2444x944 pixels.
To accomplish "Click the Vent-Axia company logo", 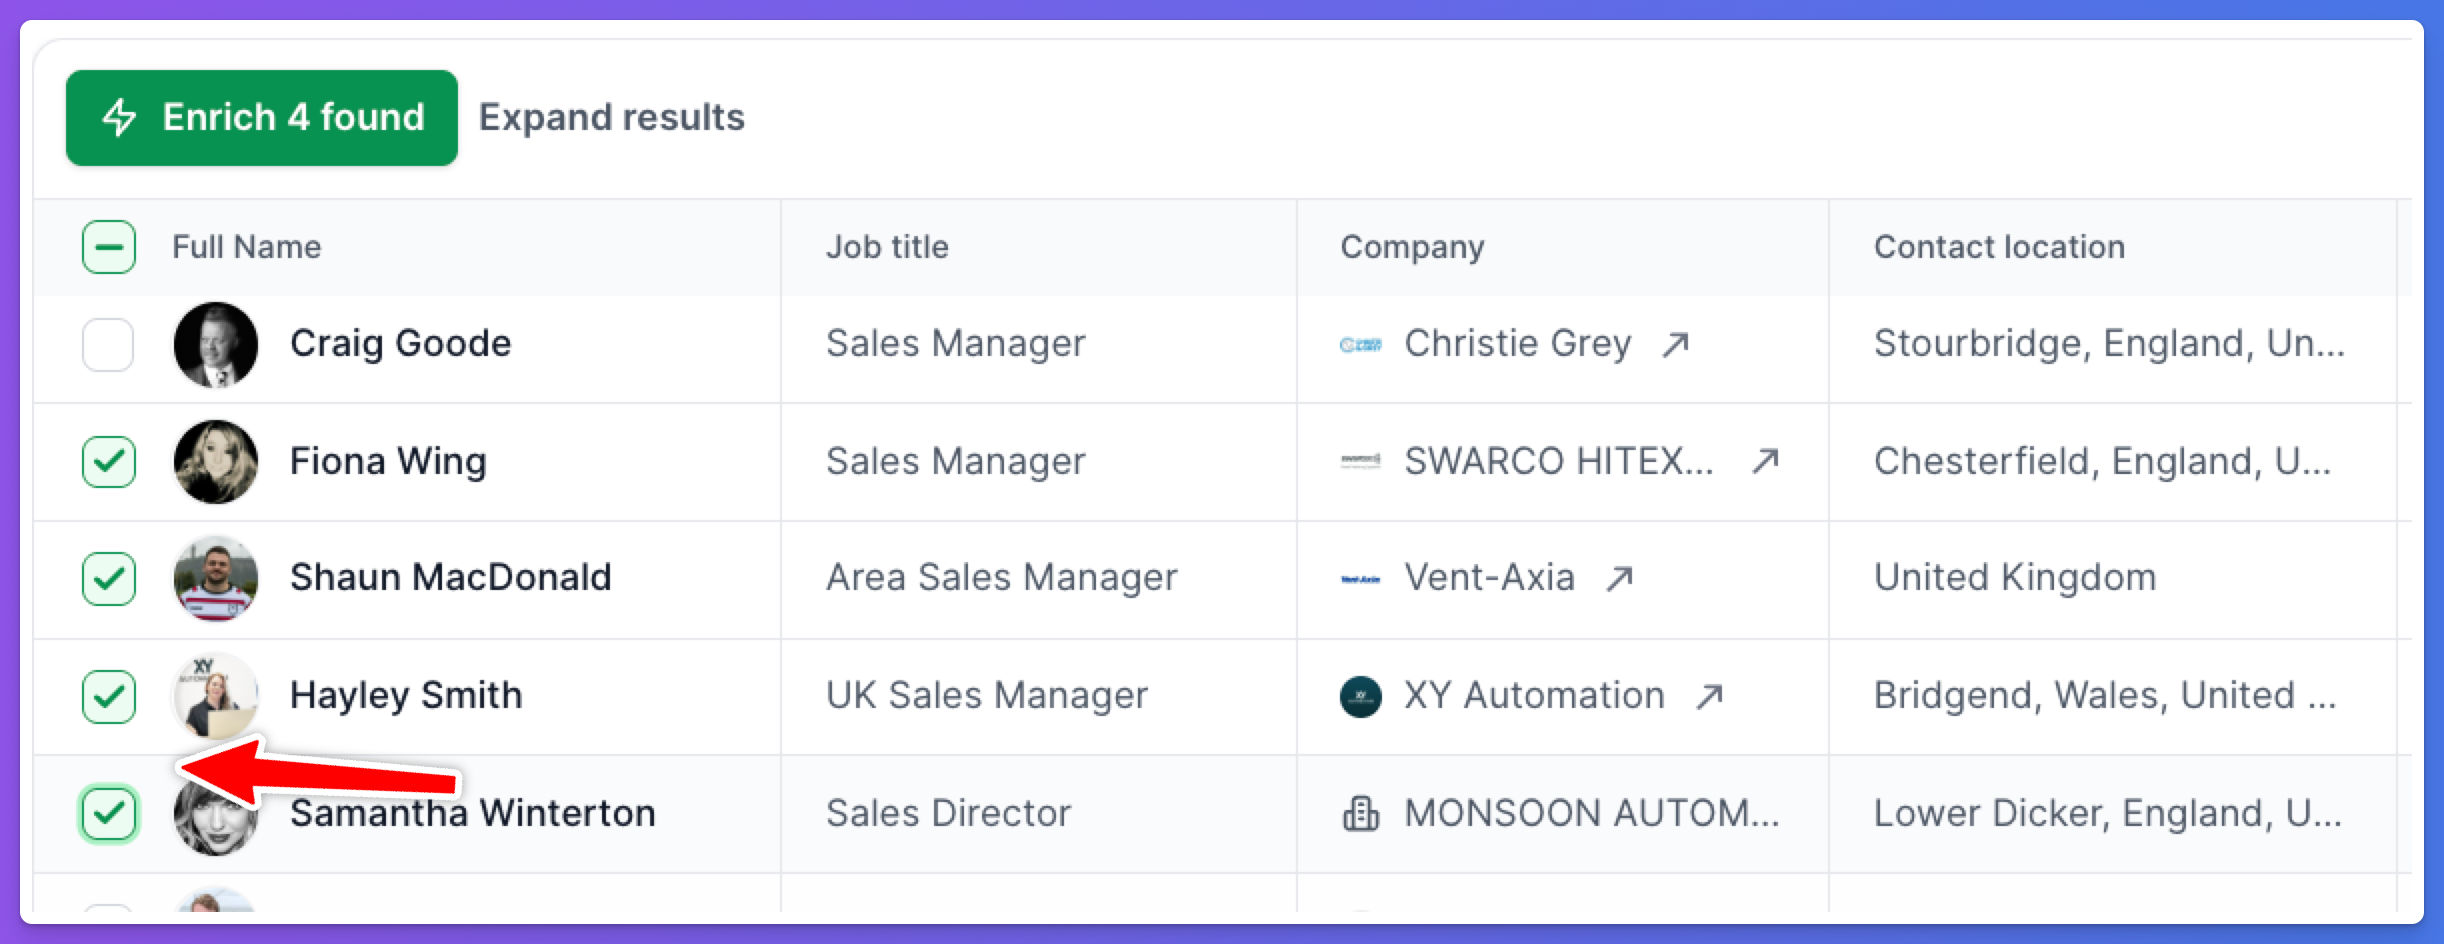I will click(1360, 579).
